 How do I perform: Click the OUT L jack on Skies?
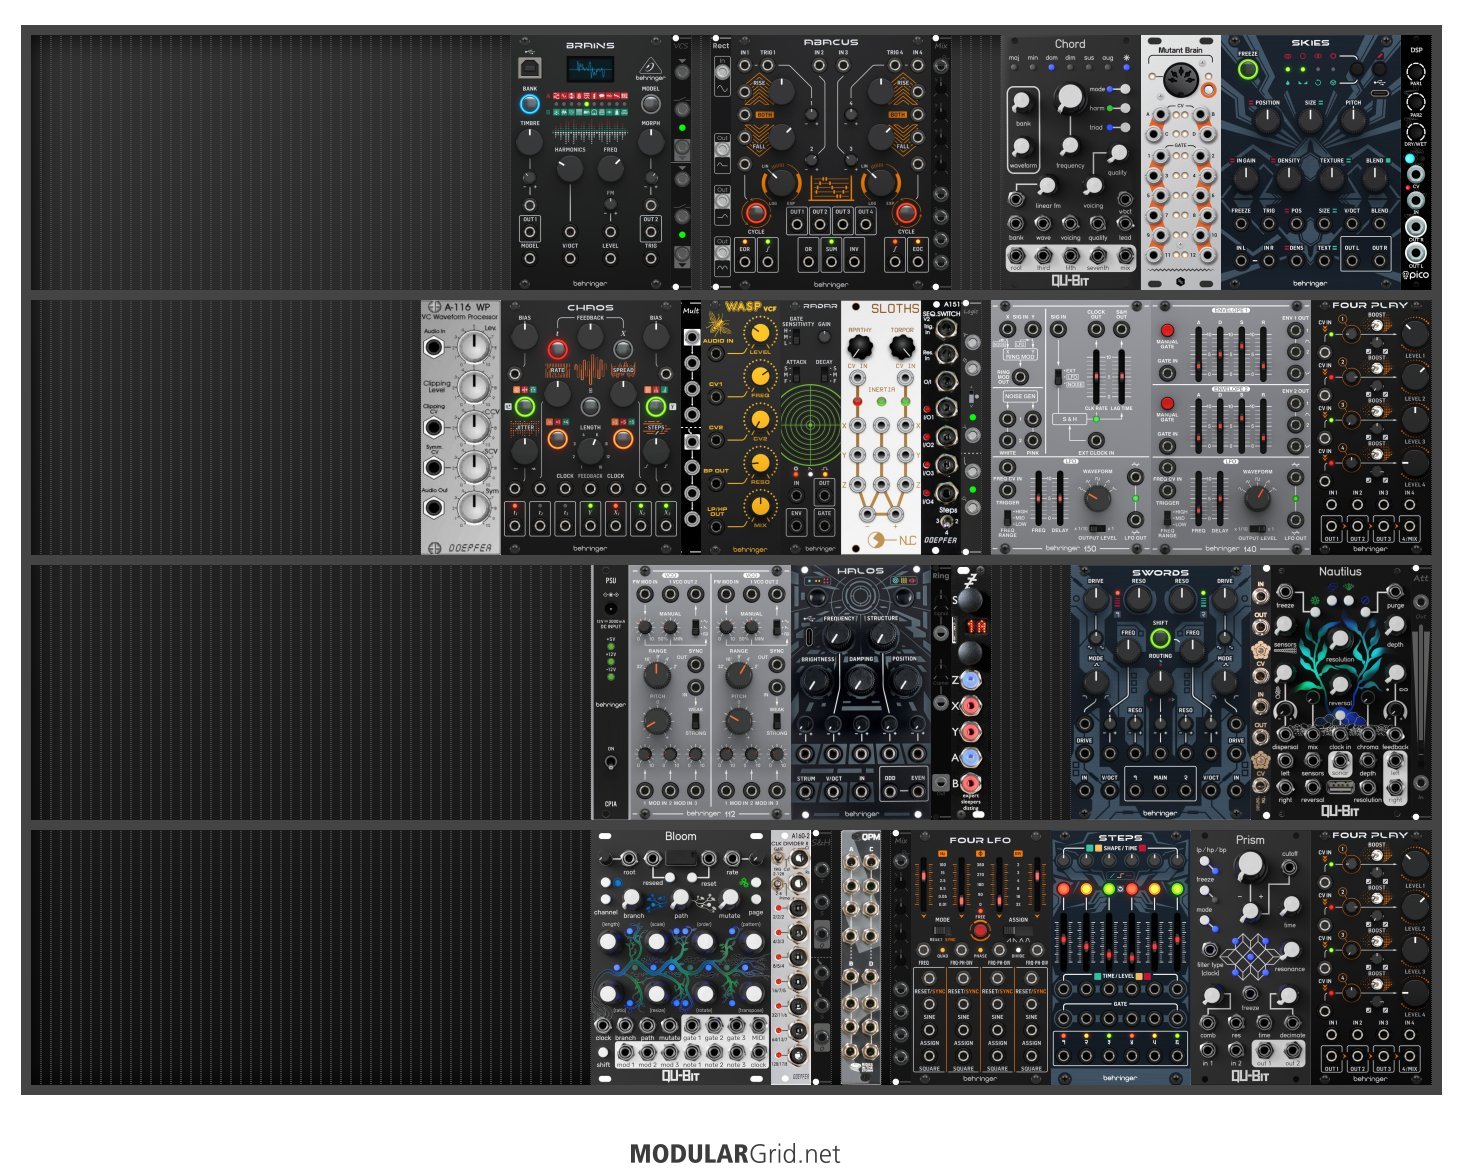click(x=1352, y=262)
